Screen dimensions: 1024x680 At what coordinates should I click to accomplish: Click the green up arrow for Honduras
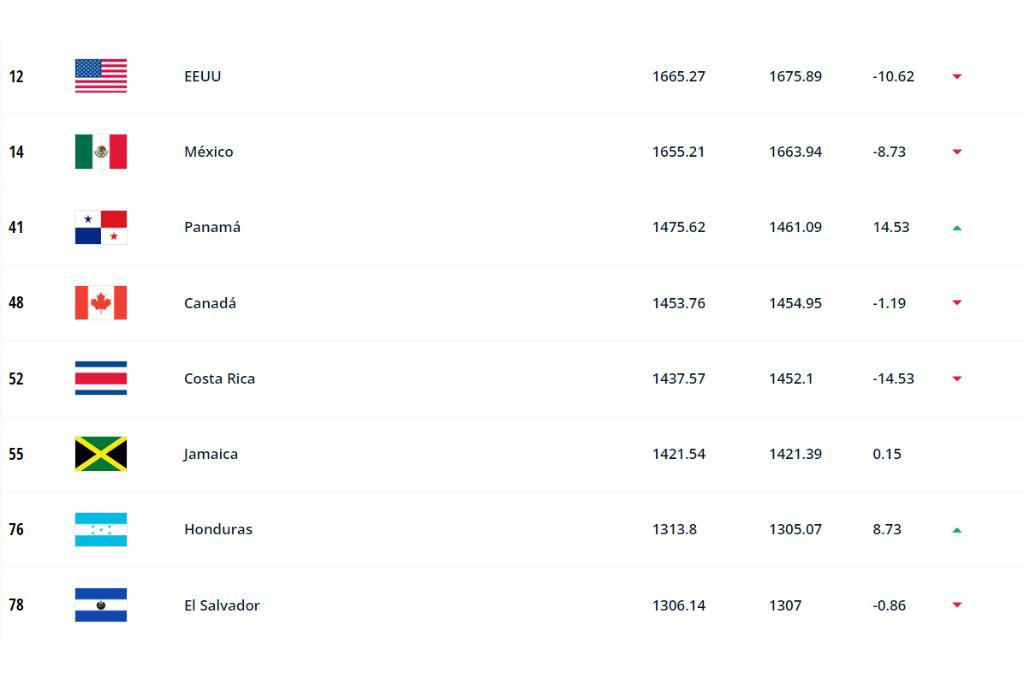957,530
